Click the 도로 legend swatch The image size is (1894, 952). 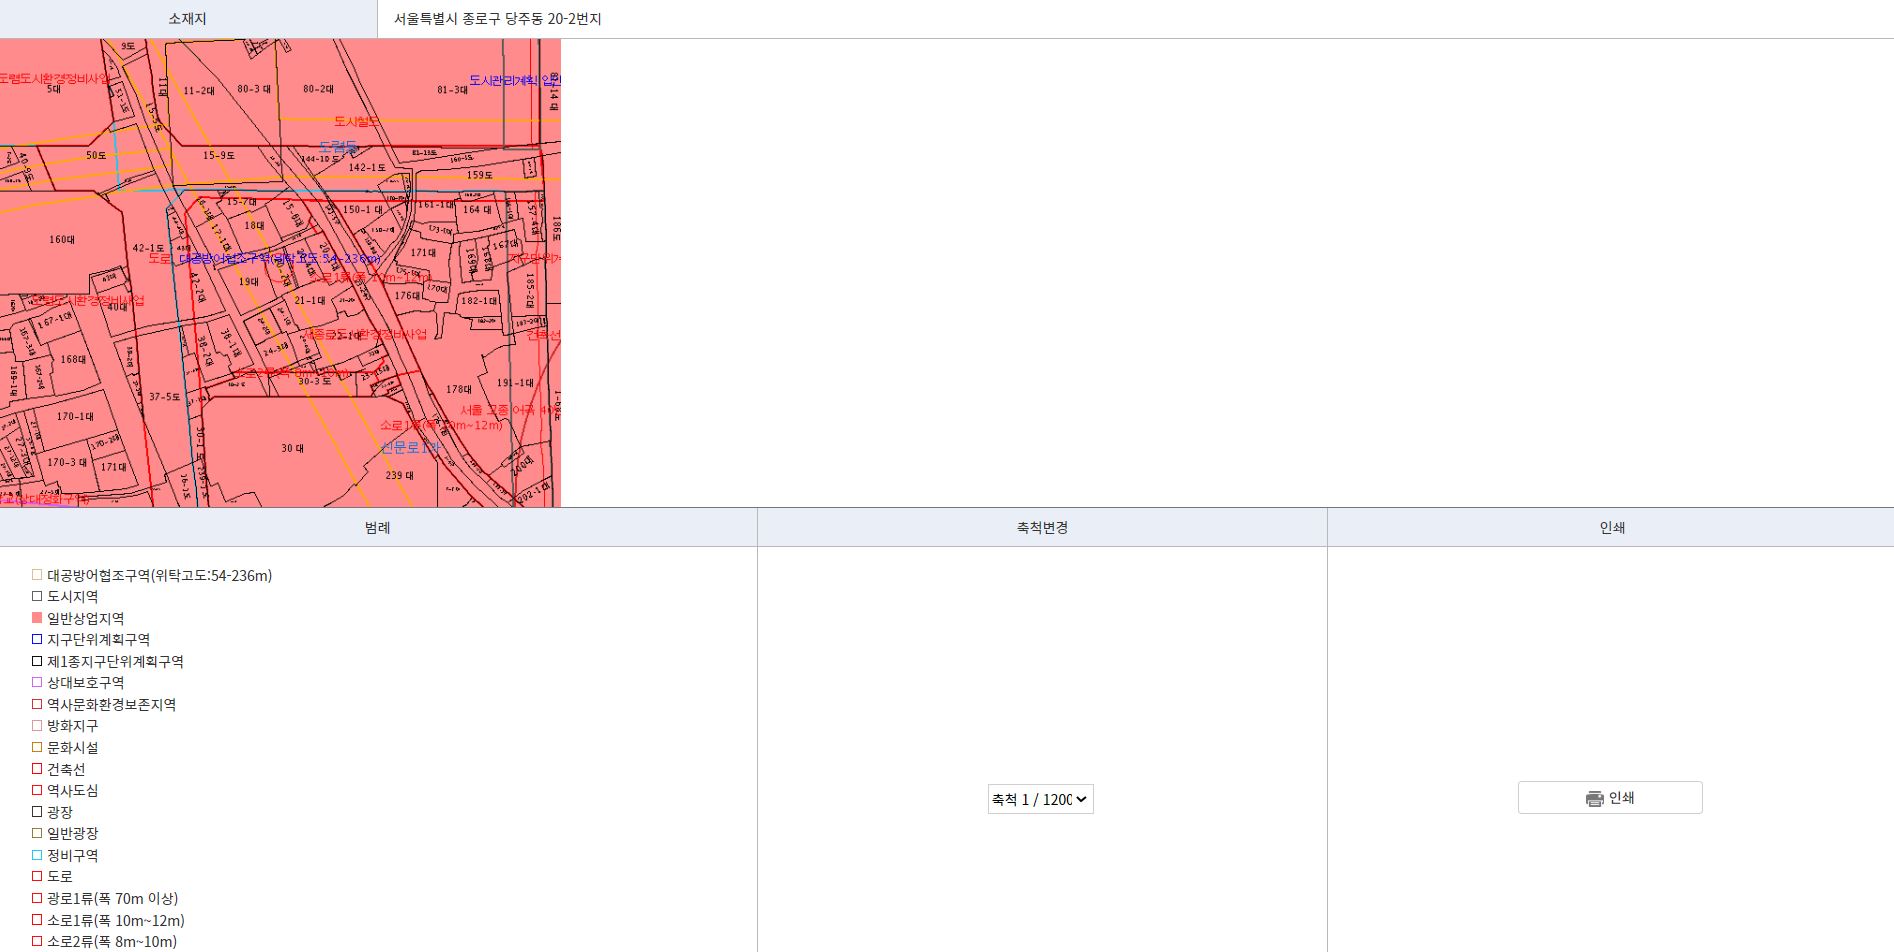37,876
